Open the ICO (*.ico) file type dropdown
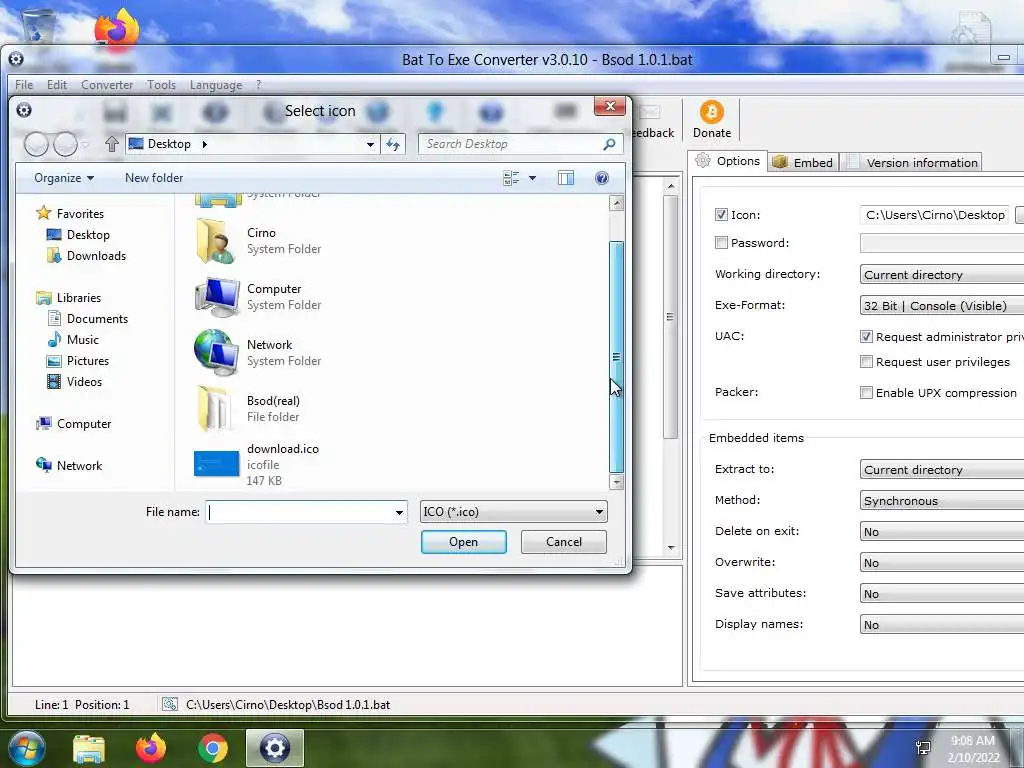The image size is (1024, 768). 513,512
